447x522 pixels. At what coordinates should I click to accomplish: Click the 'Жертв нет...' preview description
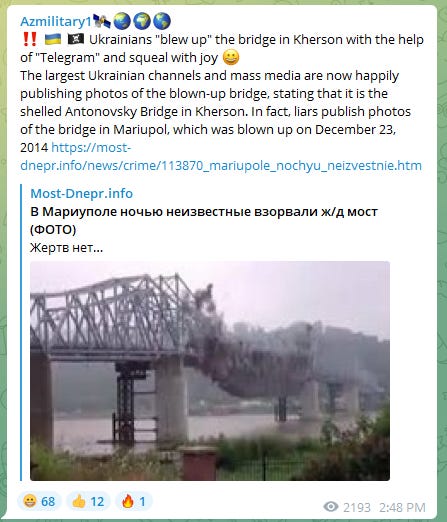[x=67, y=248]
